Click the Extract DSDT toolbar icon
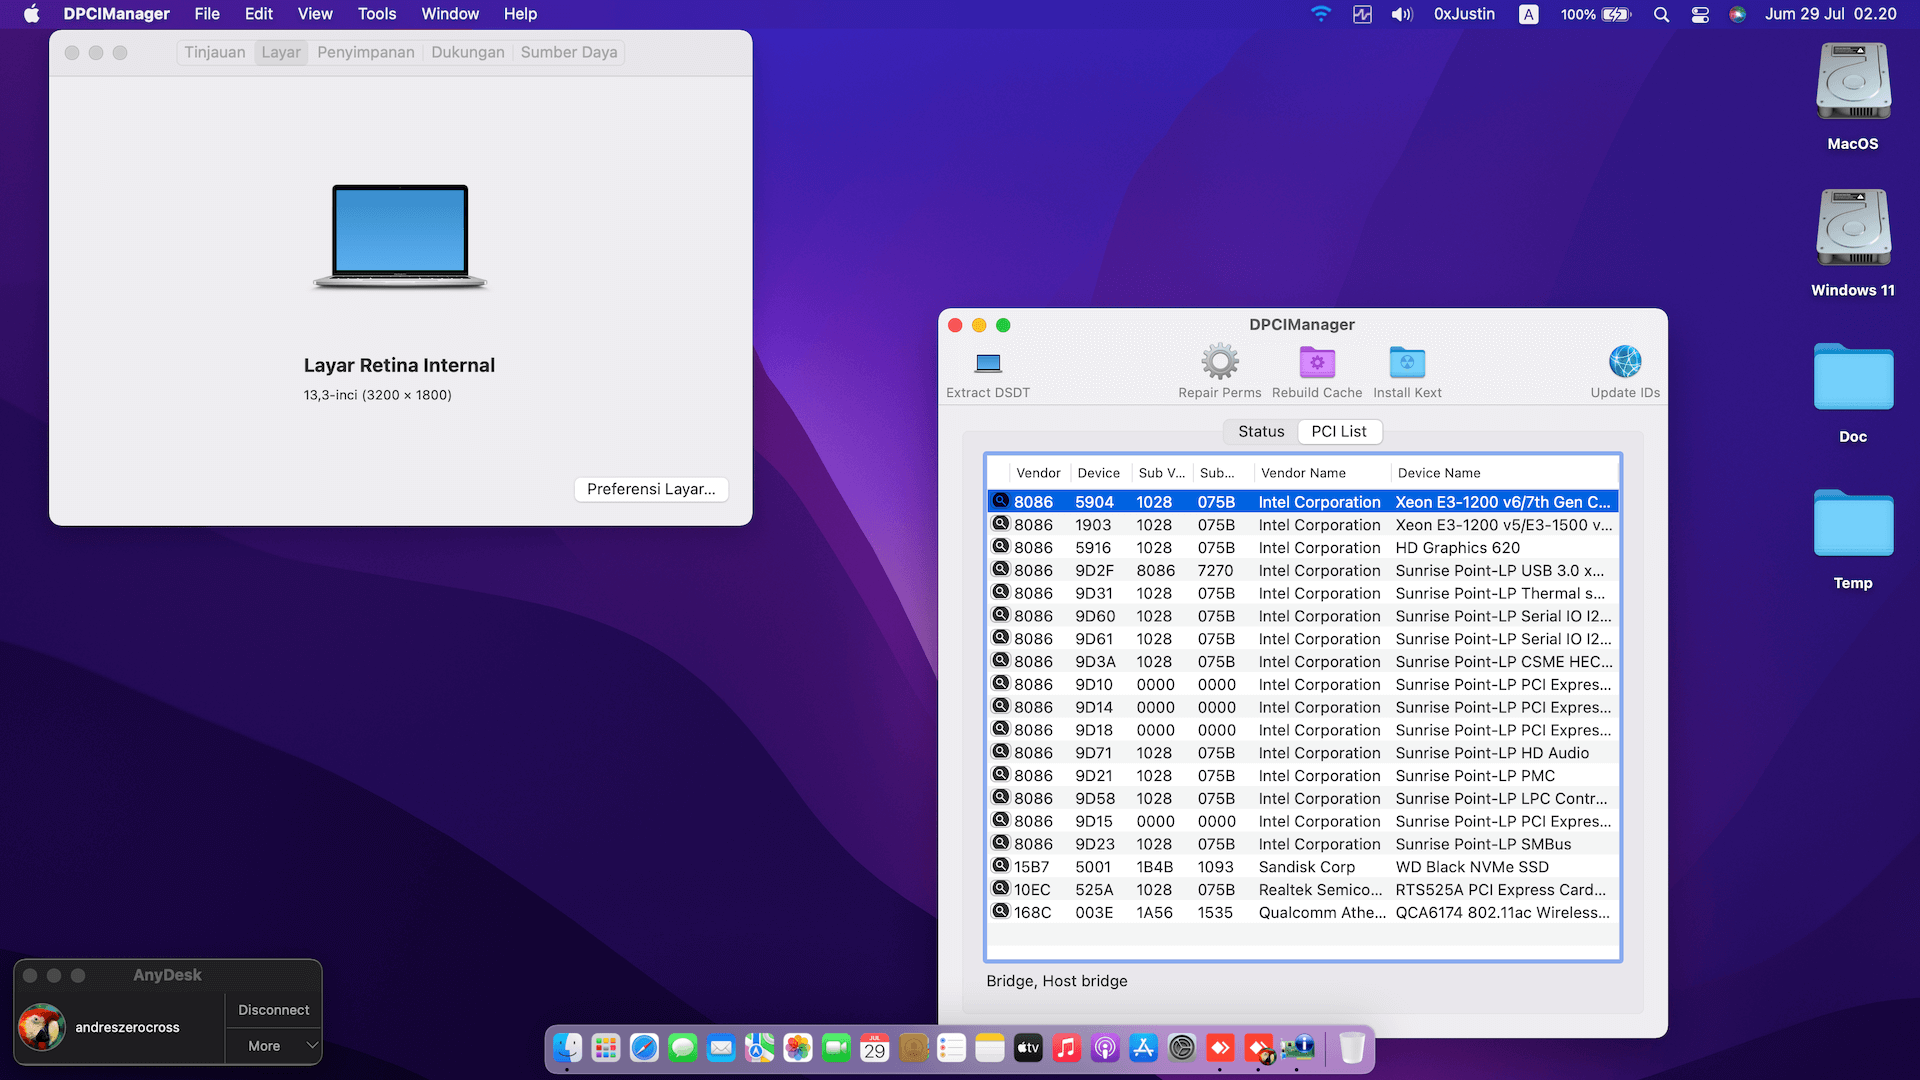The image size is (1920, 1080). click(x=988, y=363)
